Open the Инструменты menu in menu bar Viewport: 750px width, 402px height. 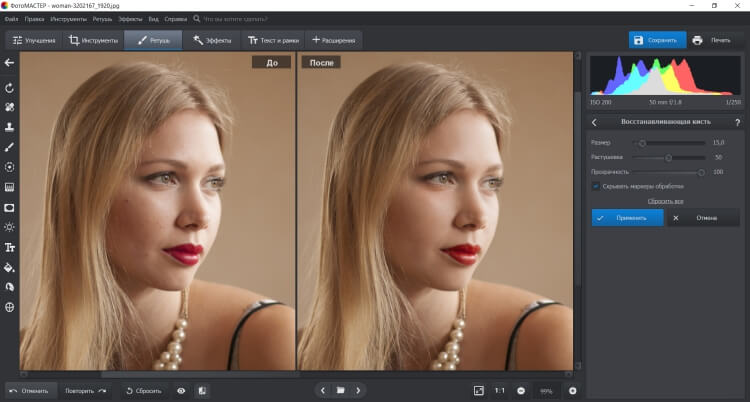pyautogui.click(x=68, y=19)
